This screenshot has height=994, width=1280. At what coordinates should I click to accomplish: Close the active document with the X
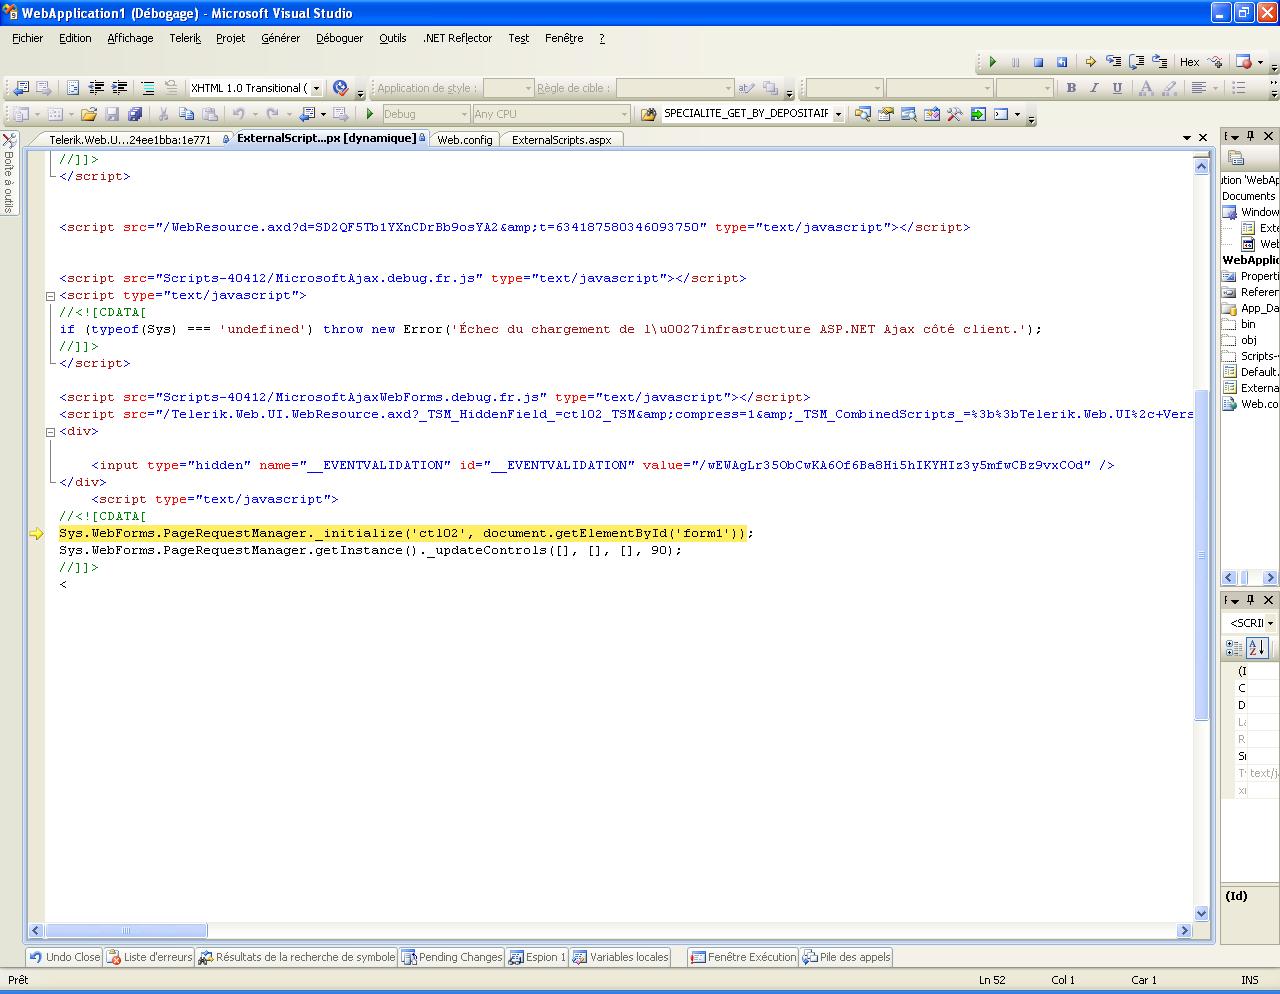(1203, 138)
